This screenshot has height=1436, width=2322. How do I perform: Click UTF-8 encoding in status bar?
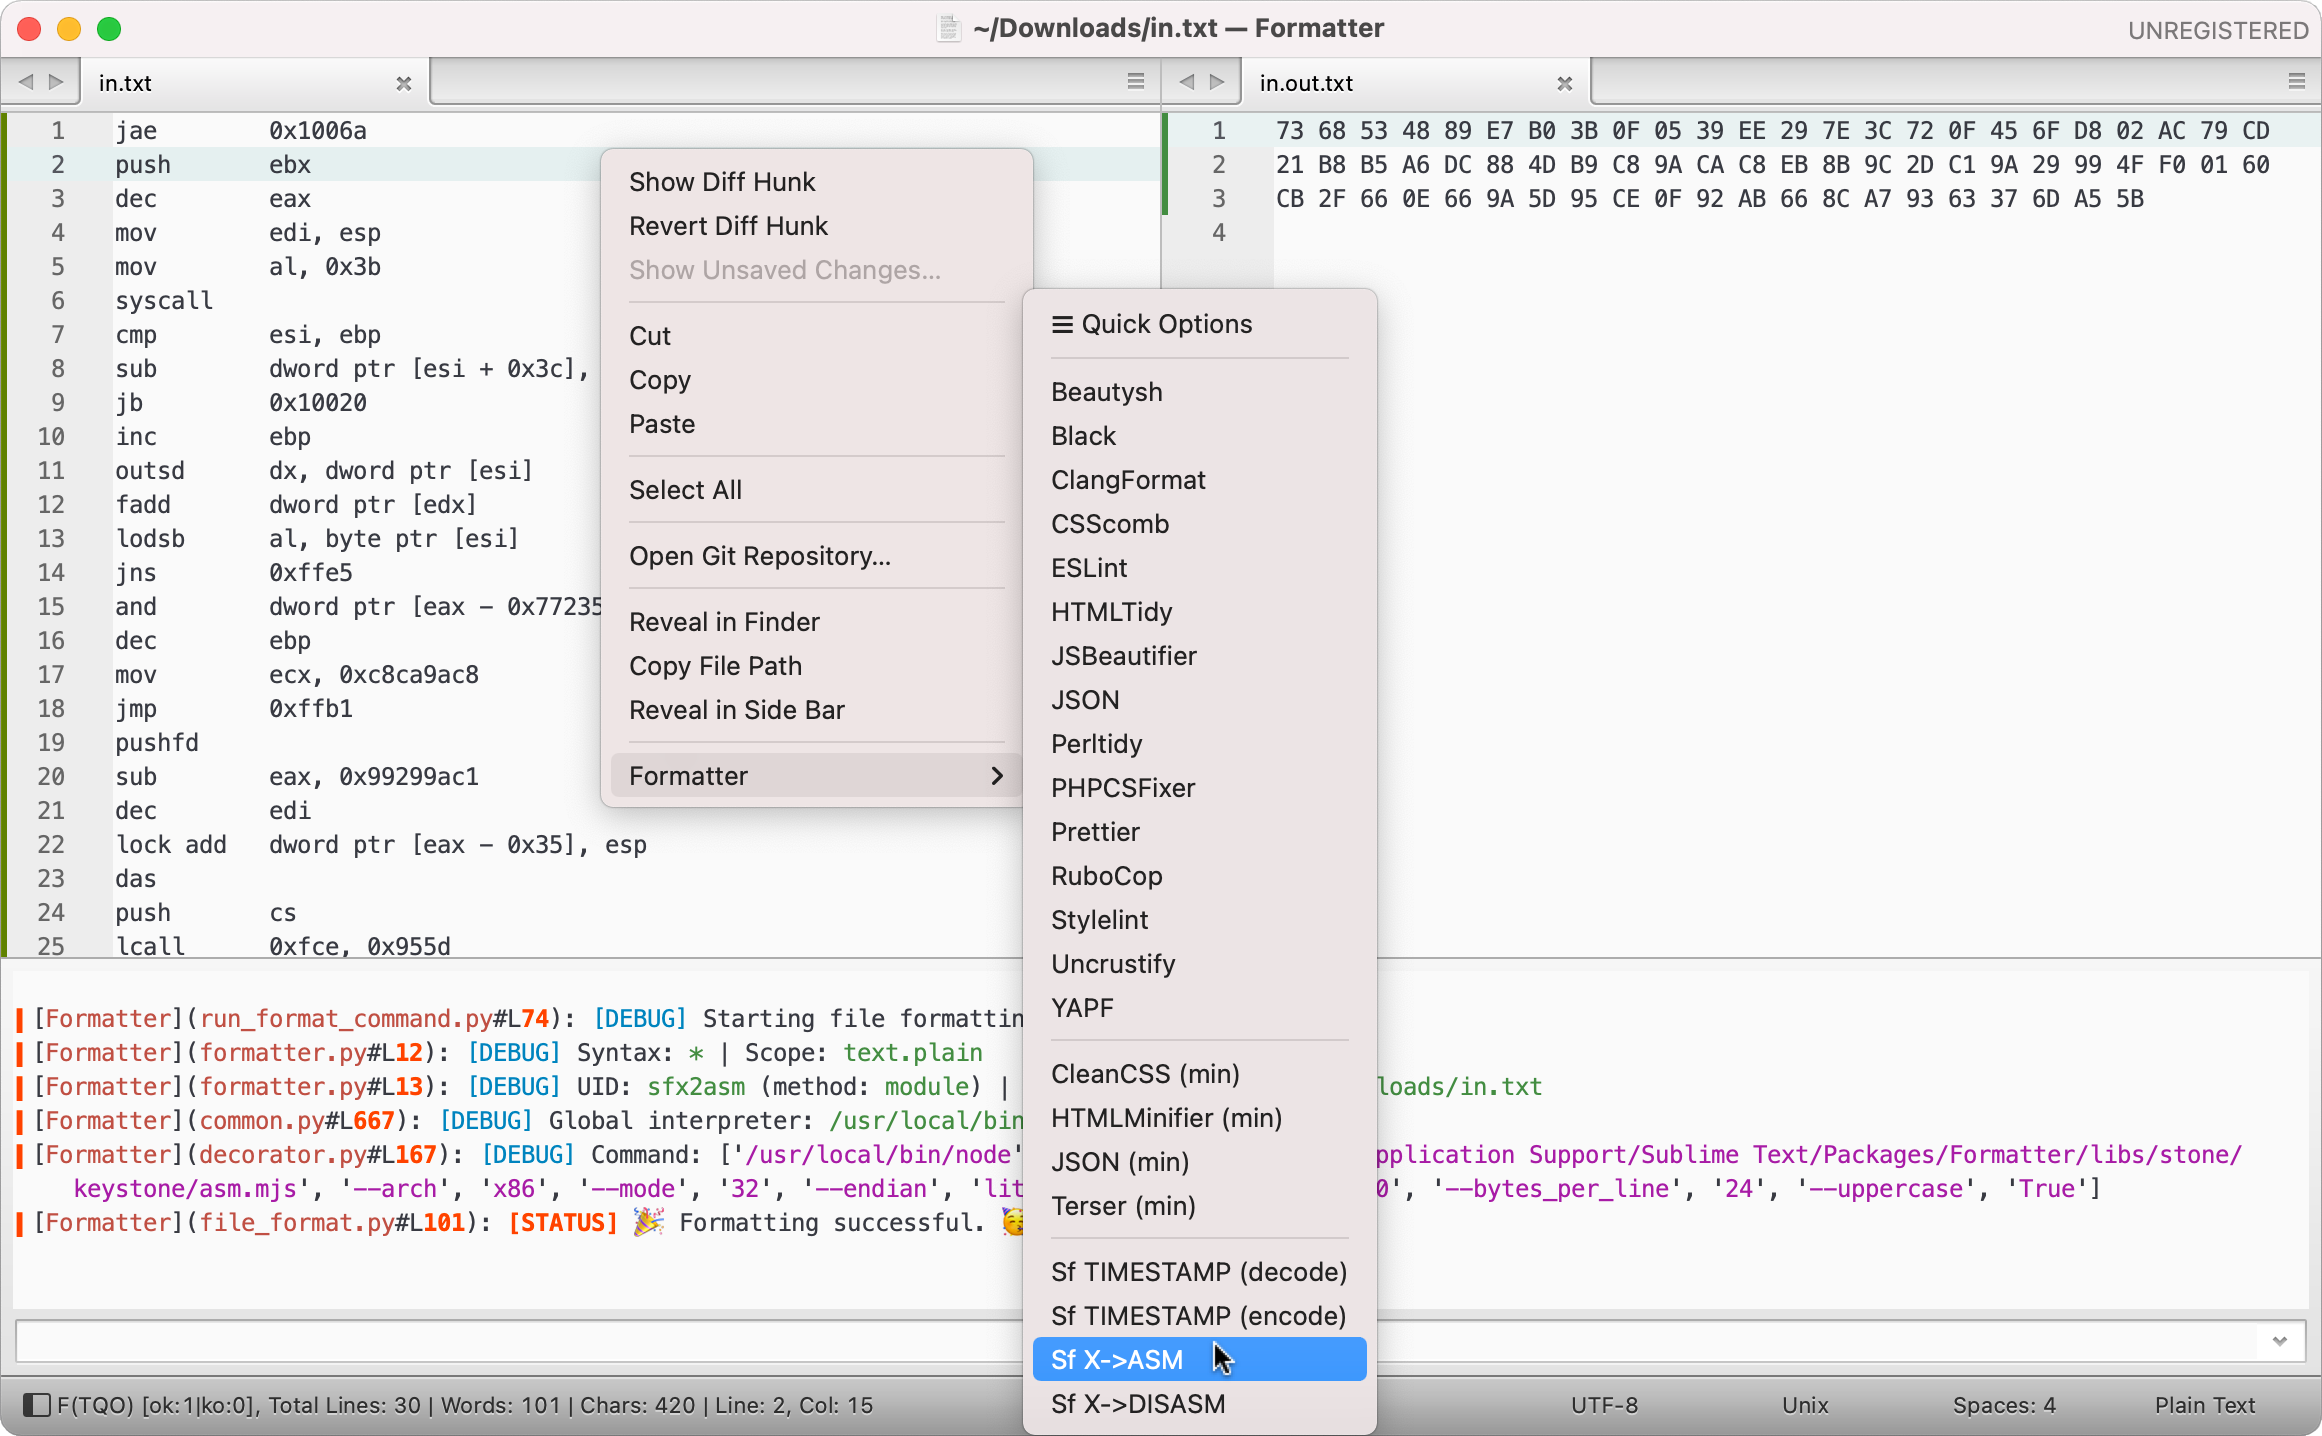(1603, 1405)
